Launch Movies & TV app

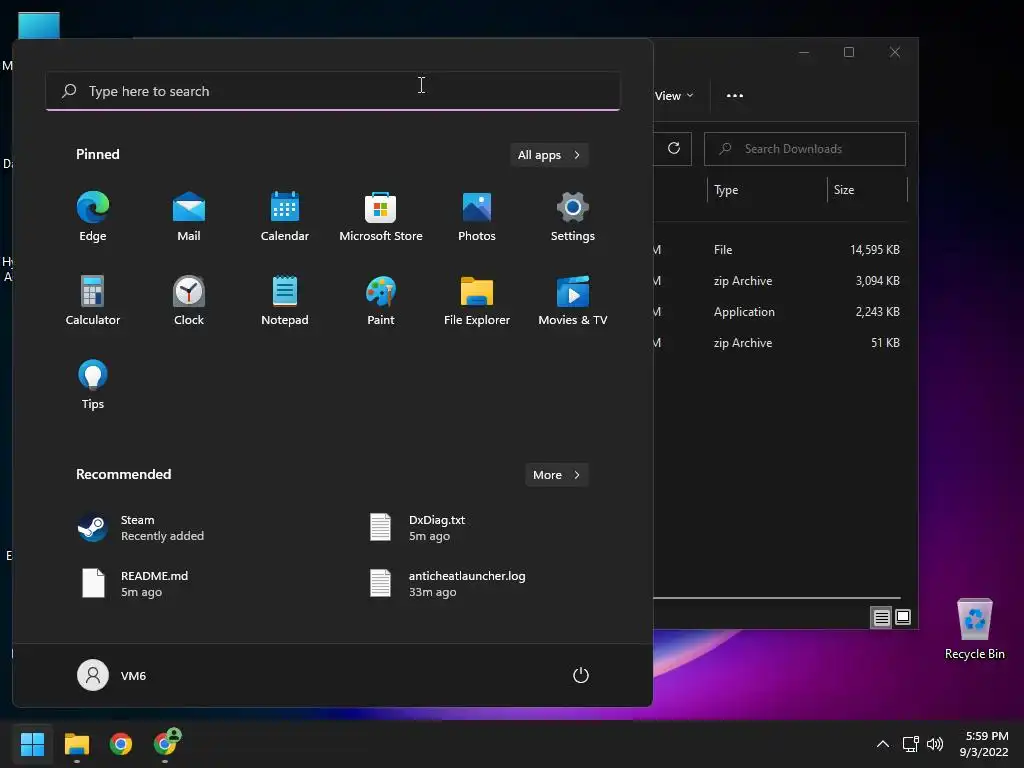click(x=573, y=301)
